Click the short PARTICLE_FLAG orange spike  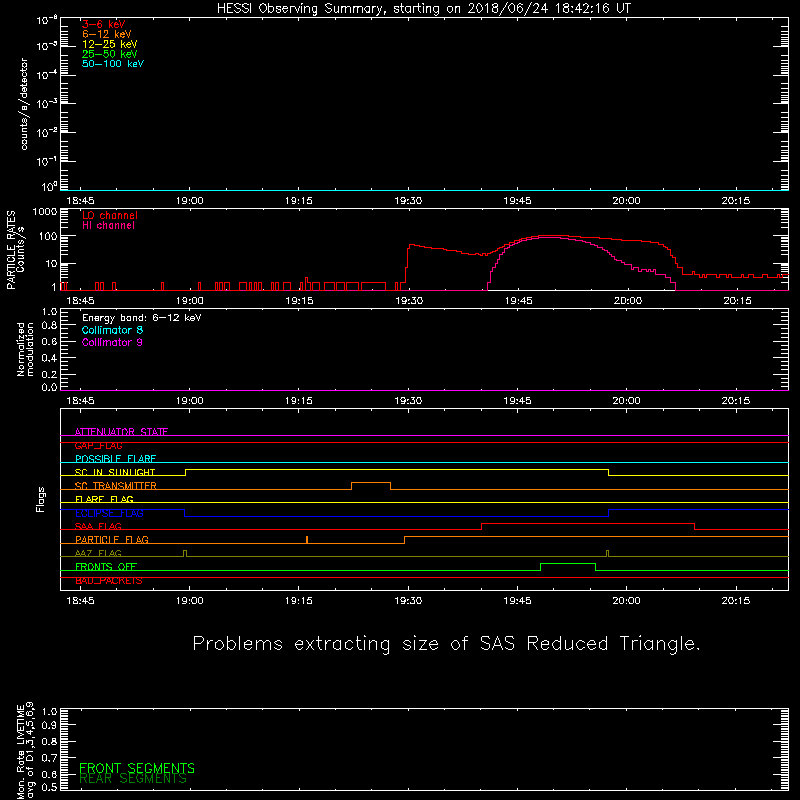coord(307,539)
